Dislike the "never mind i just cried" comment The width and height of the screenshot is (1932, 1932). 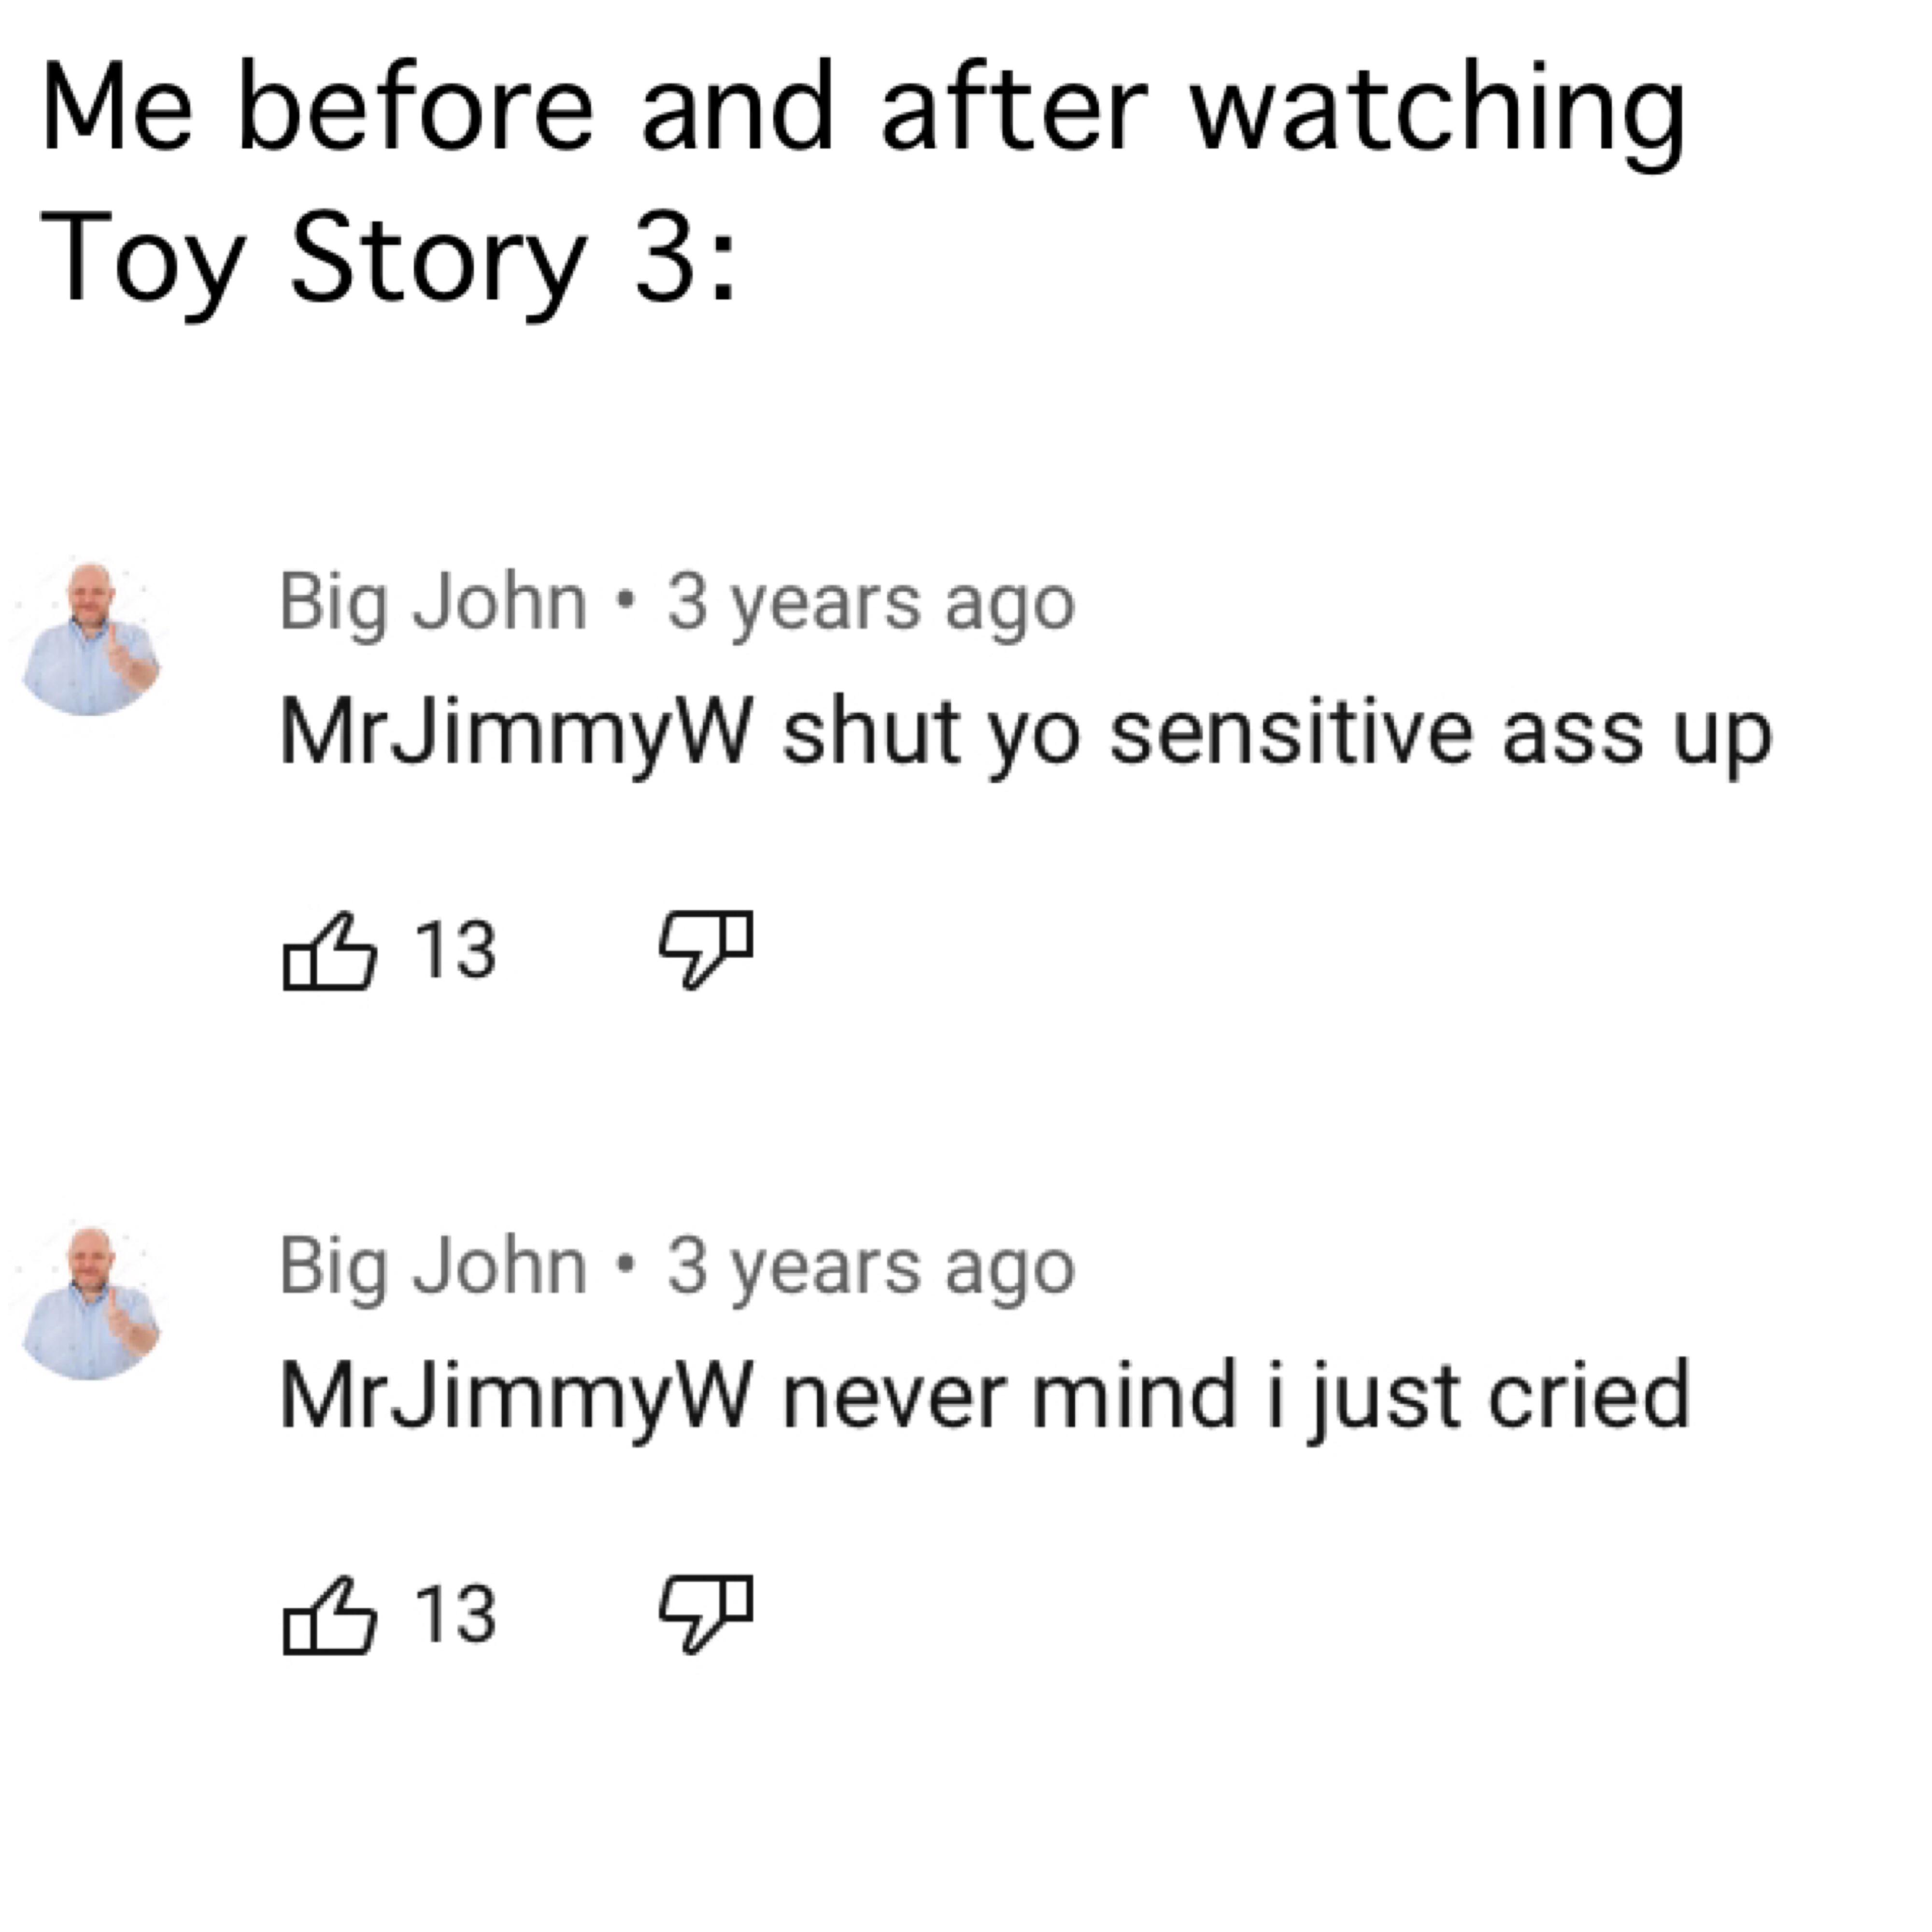(x=705, y=1611)
